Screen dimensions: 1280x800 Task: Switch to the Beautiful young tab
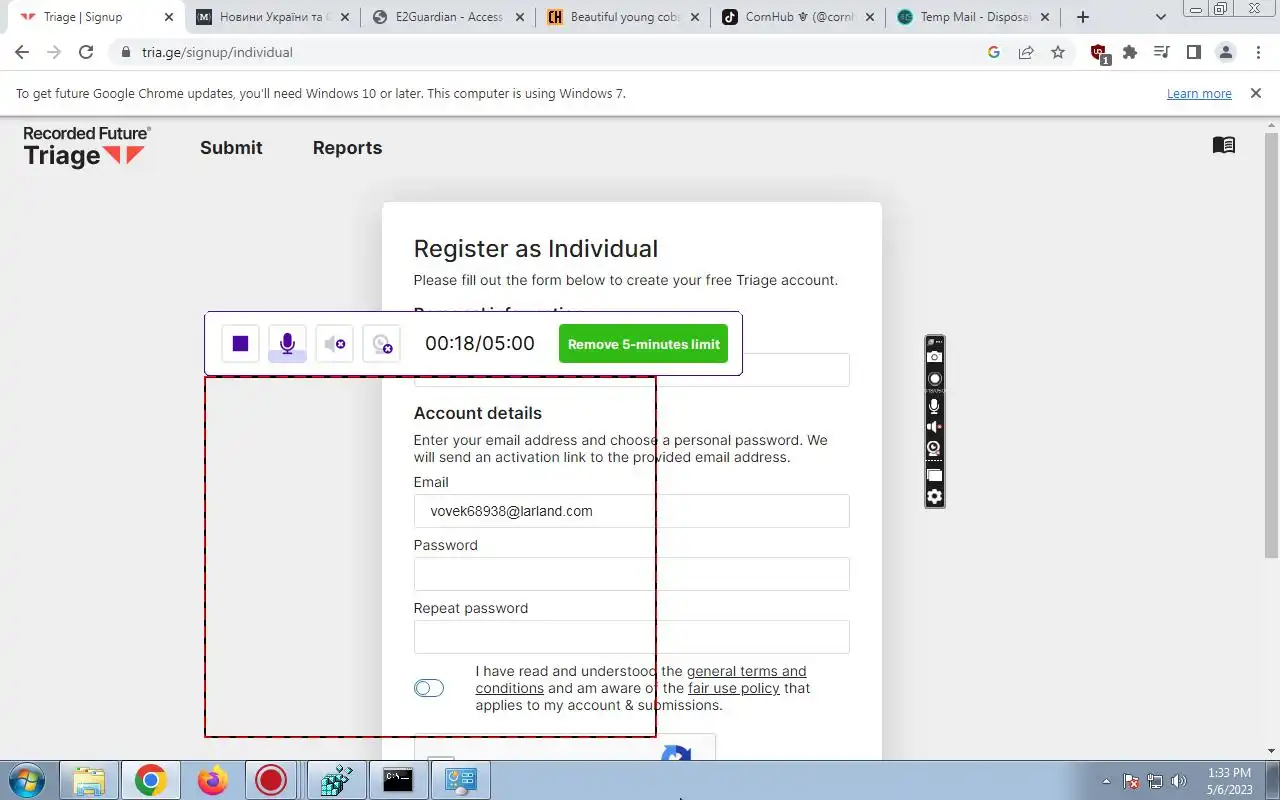(x=620, y=17)
